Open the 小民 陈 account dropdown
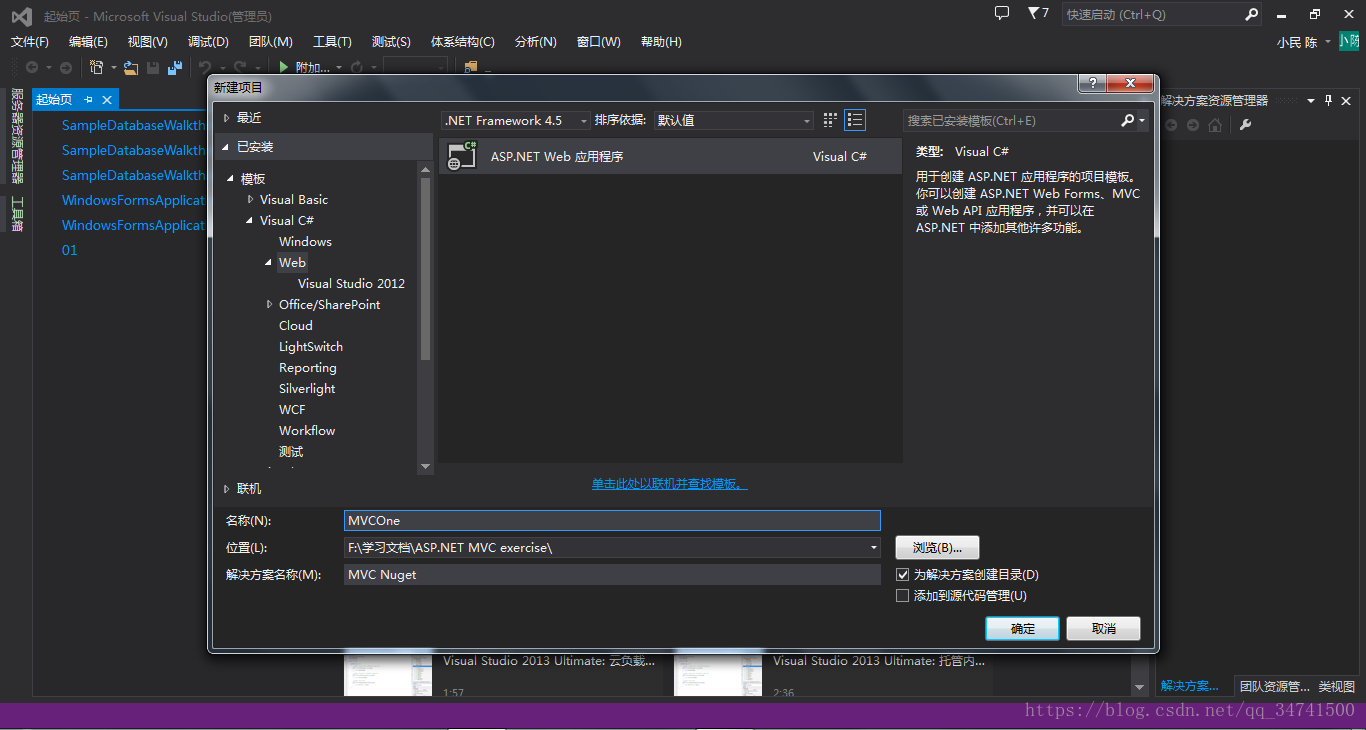The height and width of the screenshot is (730, 1366). pos(1328,41)
